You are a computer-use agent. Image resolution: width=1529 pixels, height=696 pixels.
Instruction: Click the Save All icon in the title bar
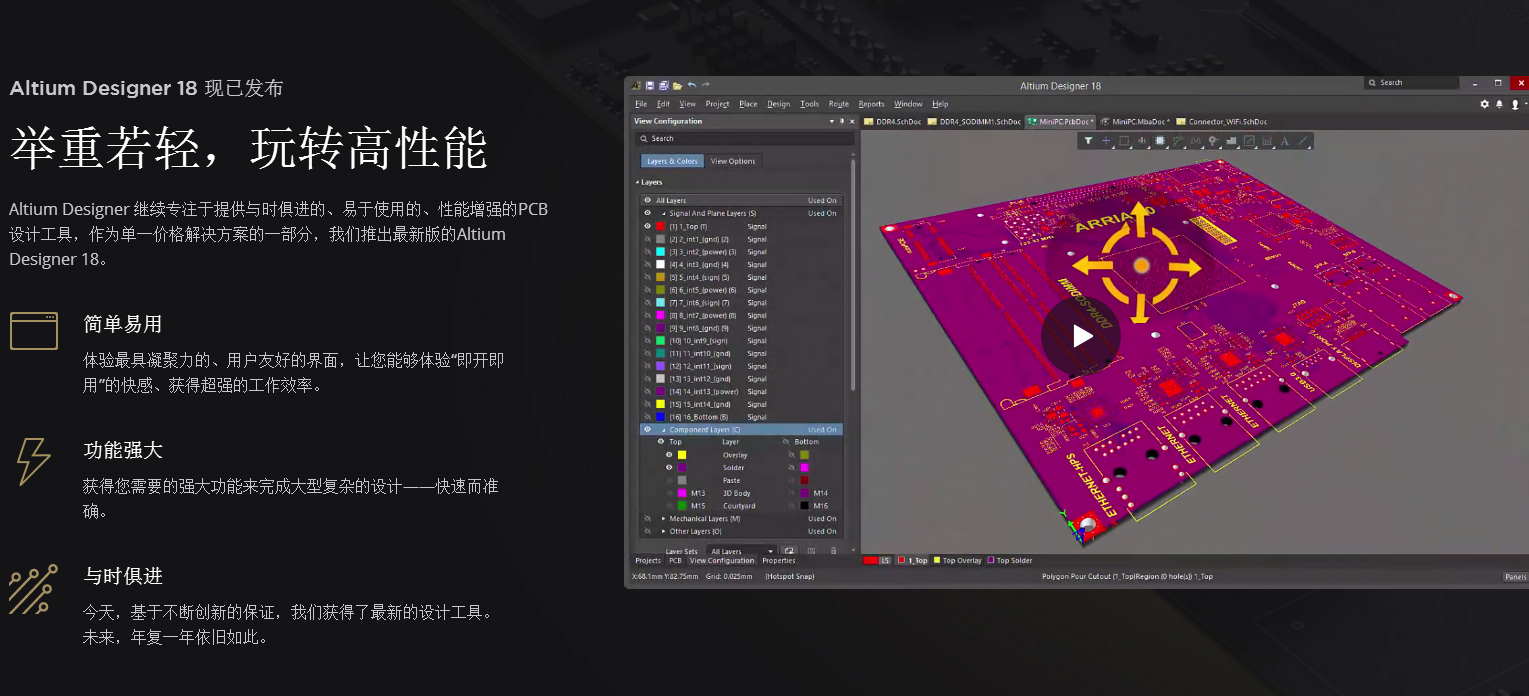click(x=663, y=86)
